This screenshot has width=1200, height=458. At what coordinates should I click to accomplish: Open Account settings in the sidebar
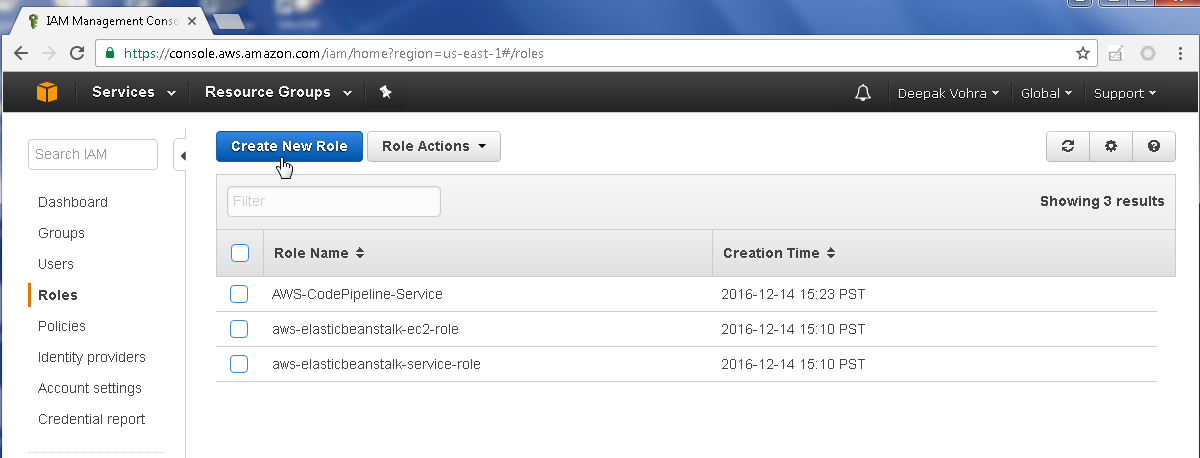point(90,388)
